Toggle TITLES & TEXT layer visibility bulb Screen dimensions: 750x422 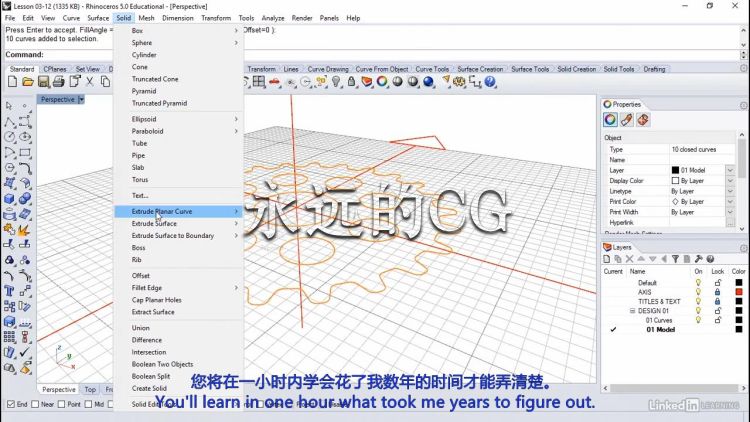coord(698,301)
